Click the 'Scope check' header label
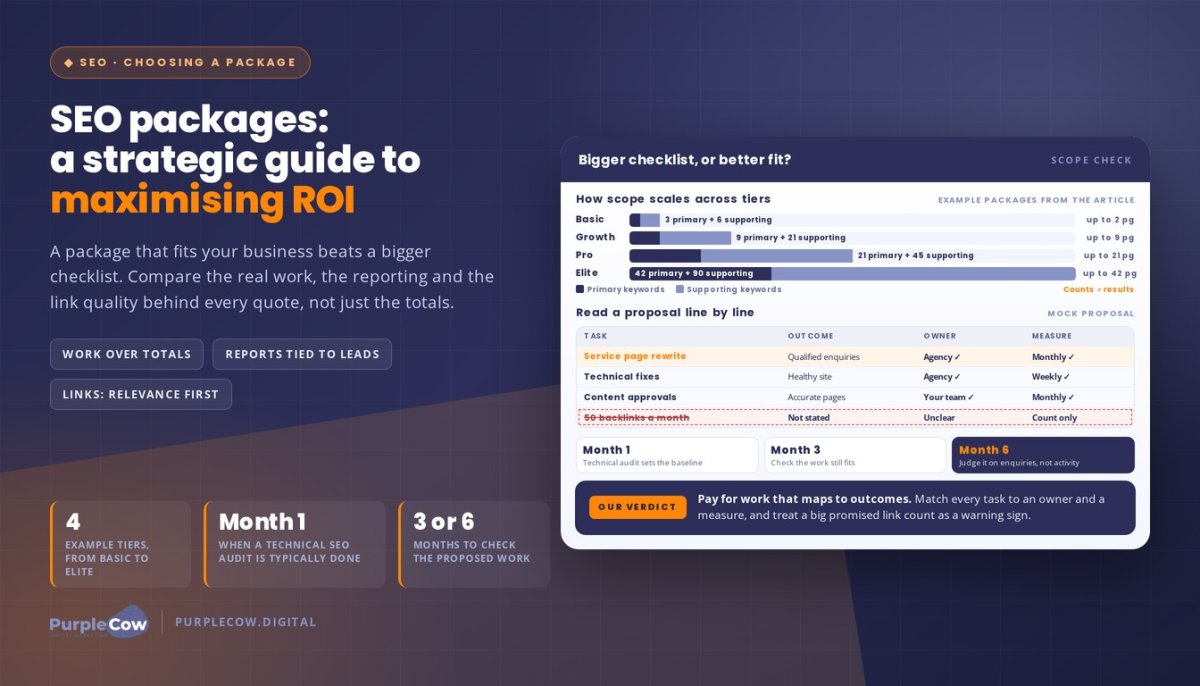Screen dimensions: 1200x686 click(x=1092, y=160)
